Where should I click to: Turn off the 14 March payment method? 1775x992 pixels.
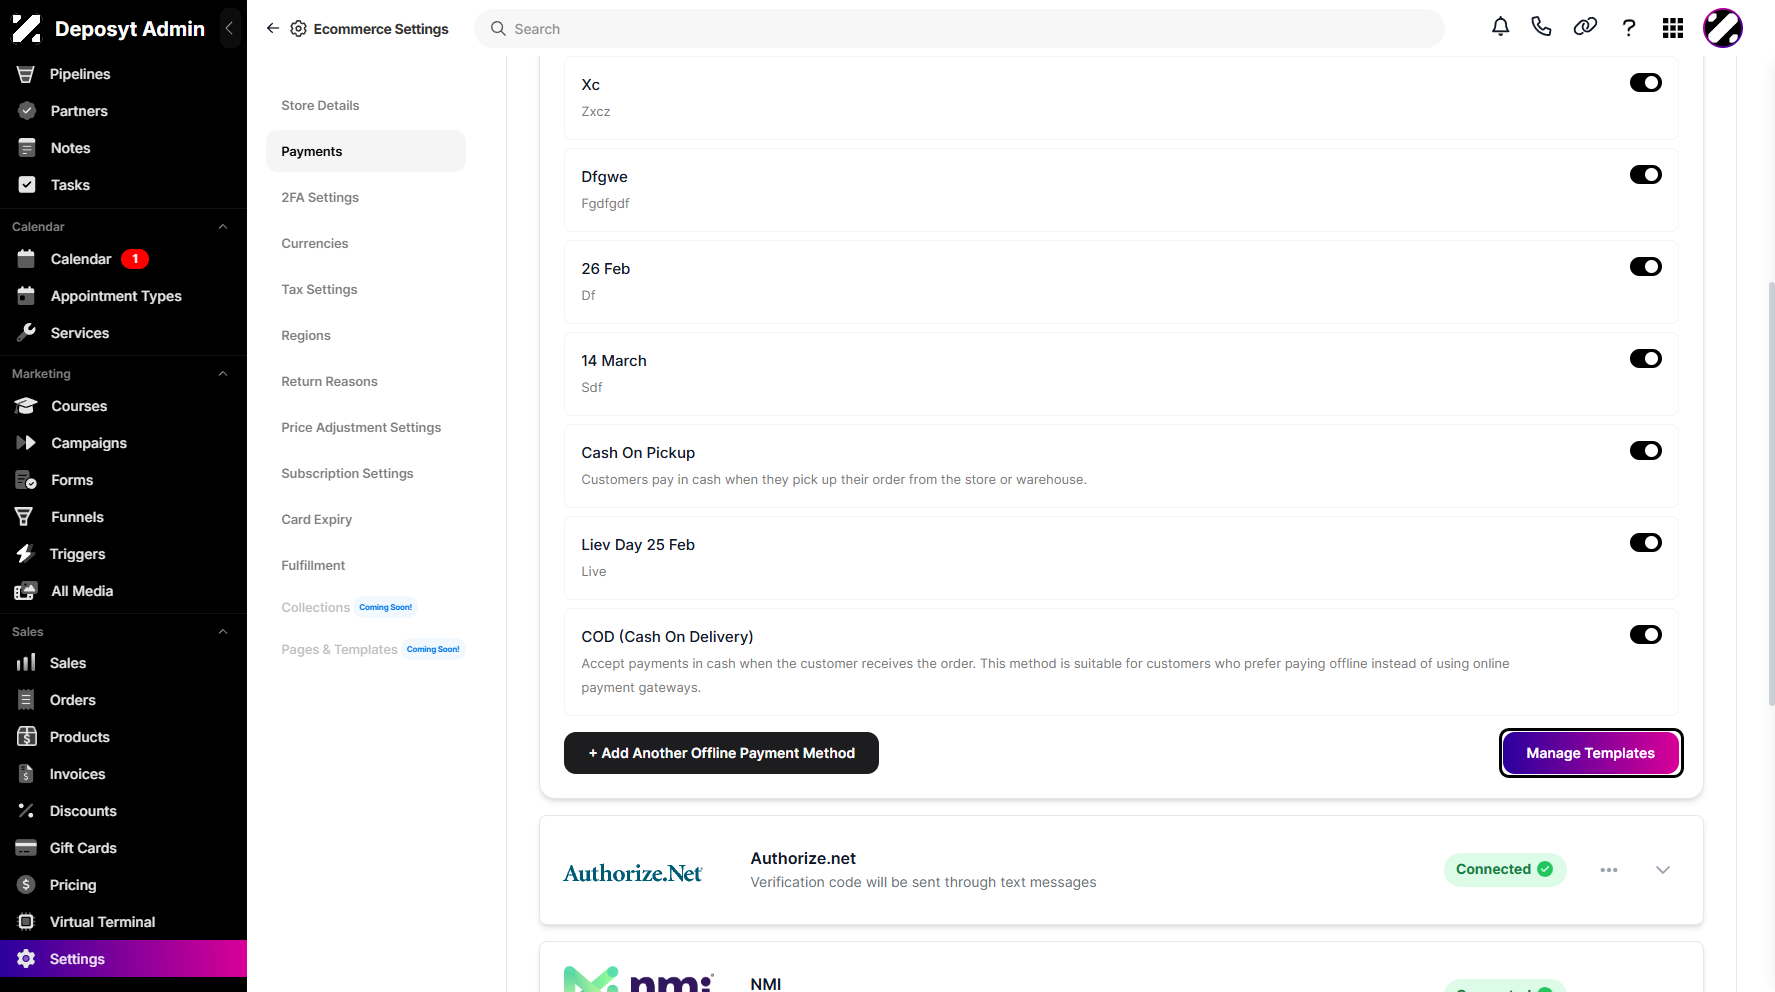1646,359
